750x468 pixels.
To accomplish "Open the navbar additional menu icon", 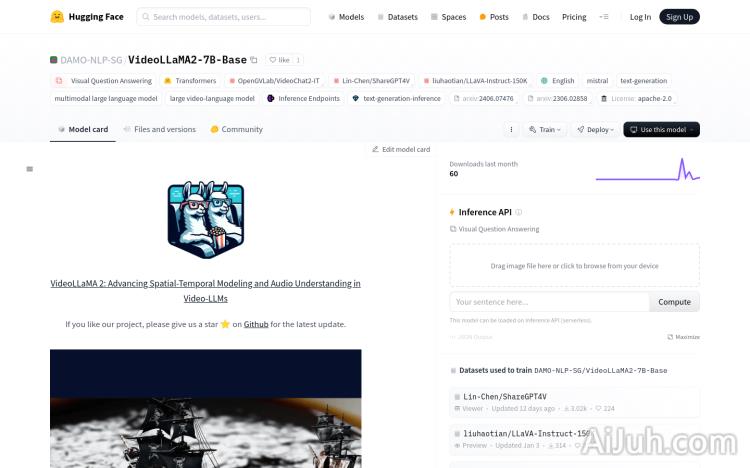I will [x=603, y=17].
